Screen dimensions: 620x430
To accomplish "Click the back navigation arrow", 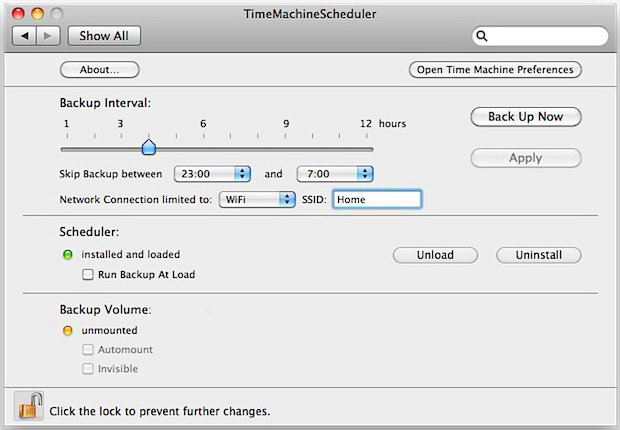I will coord(26,36).
